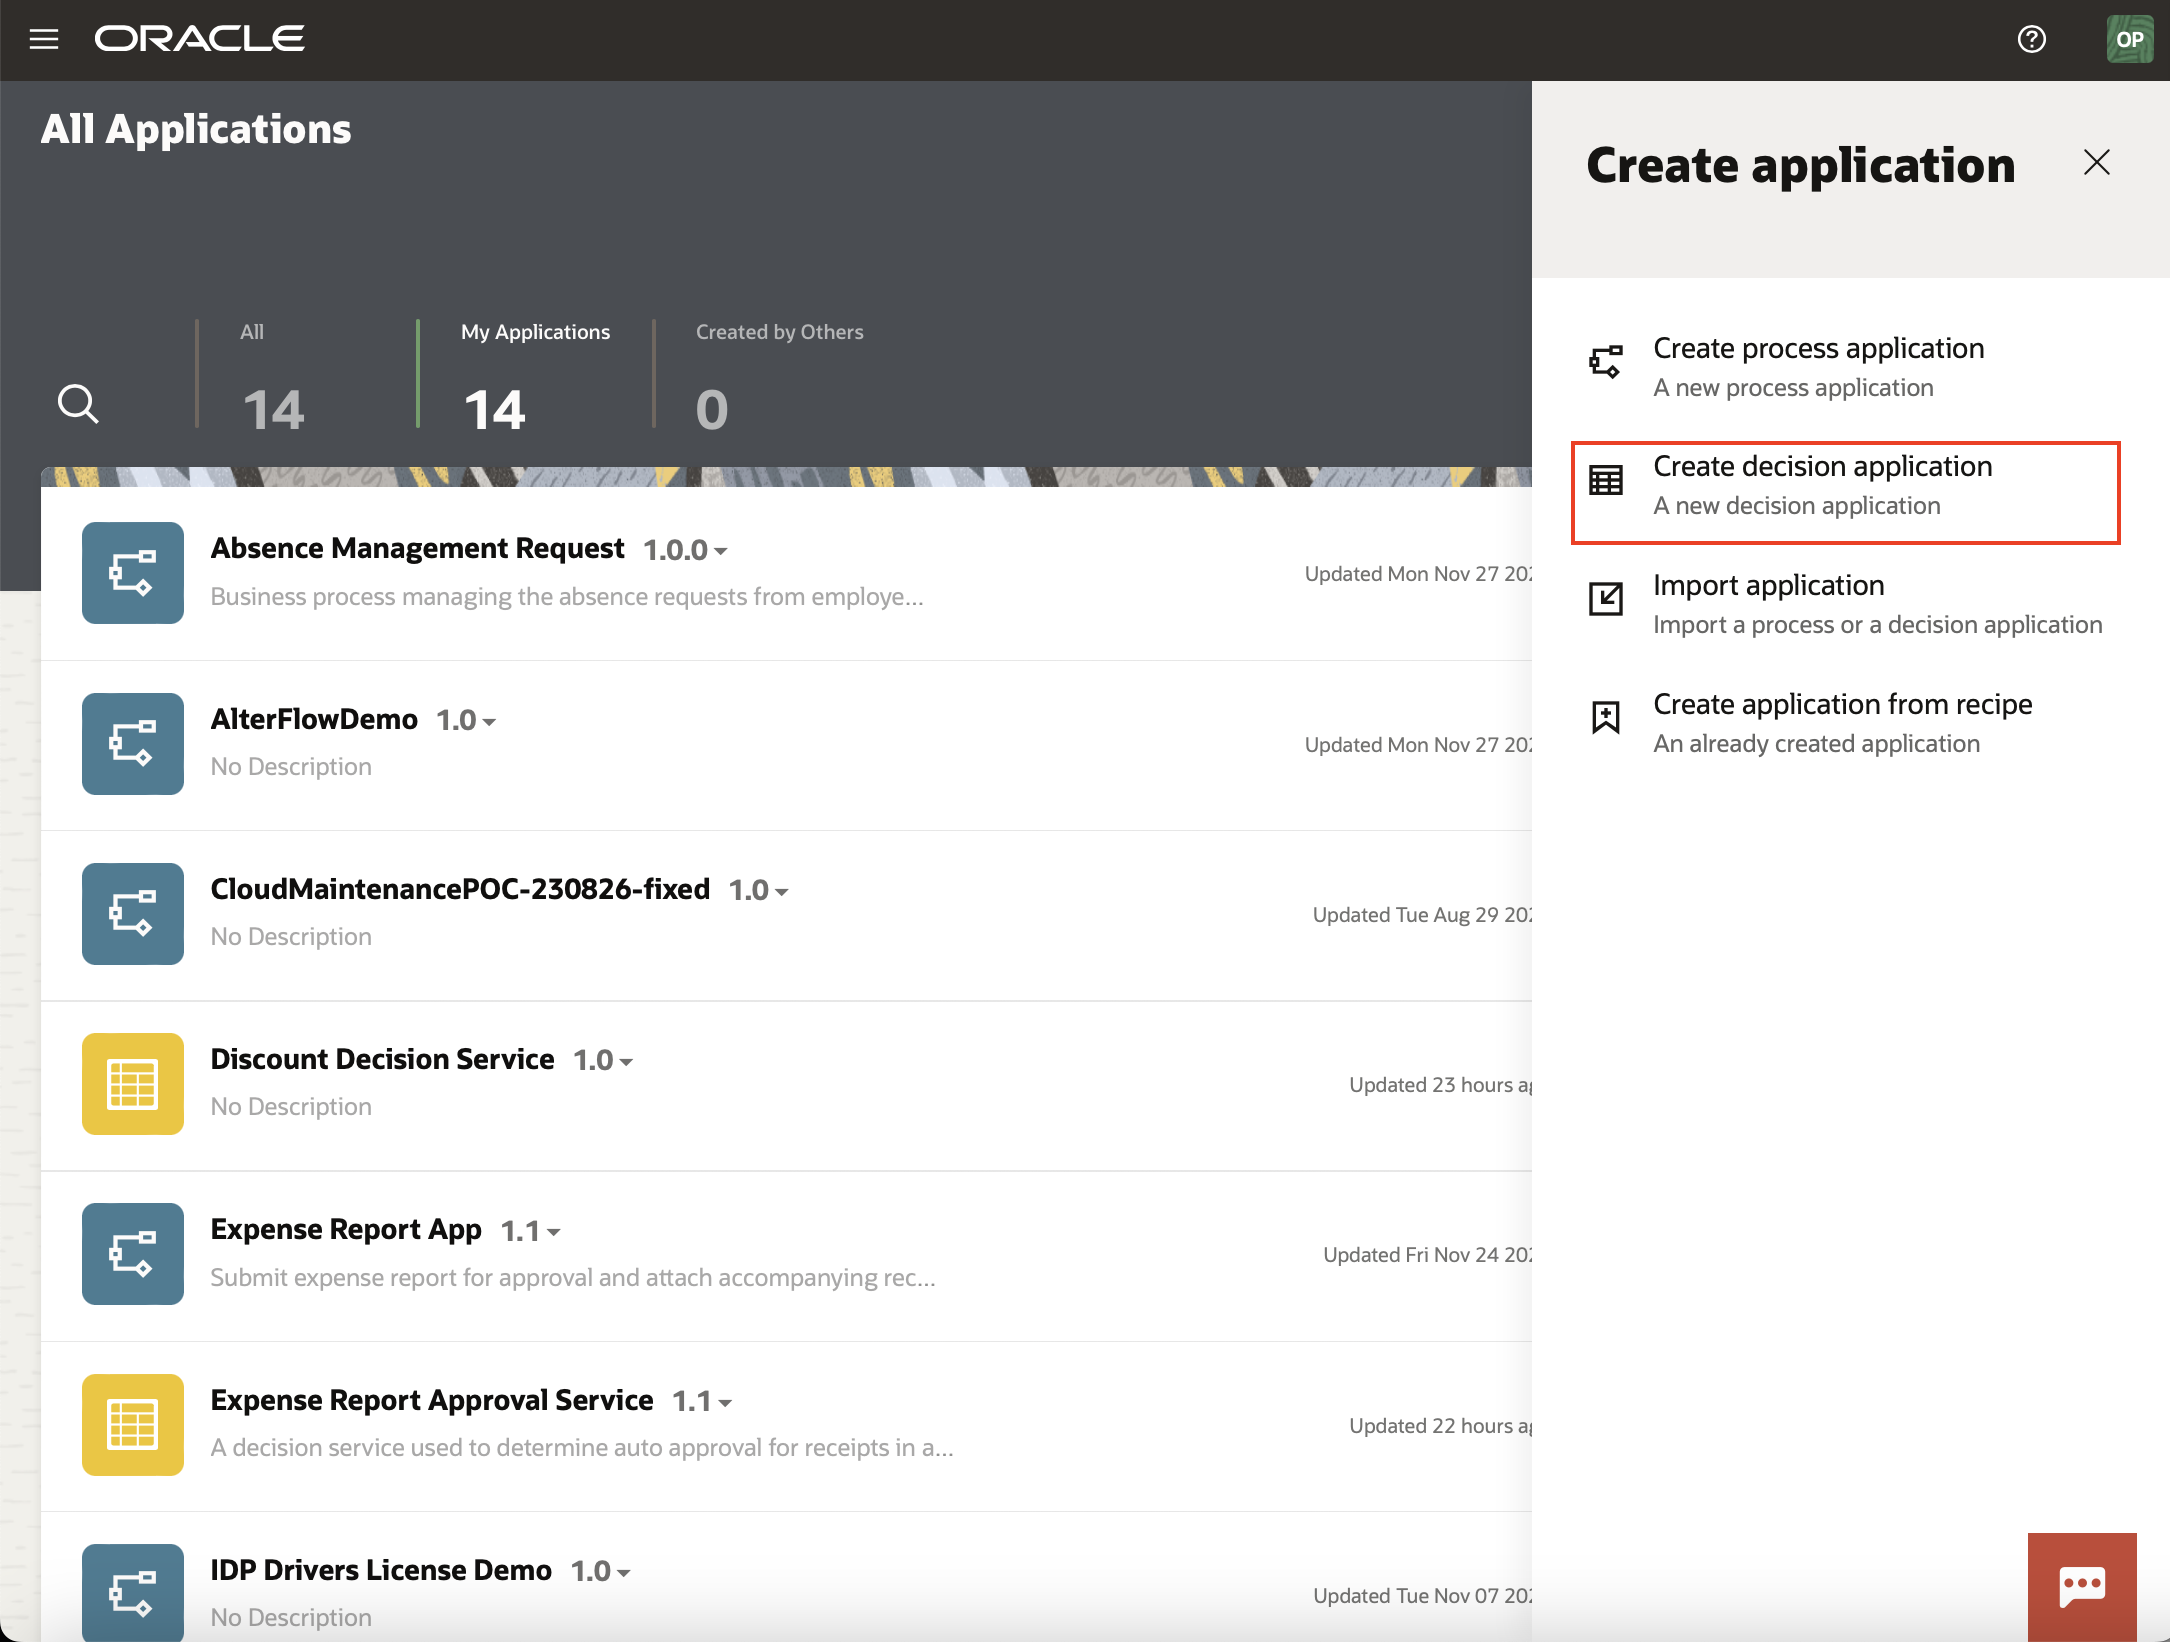Click the IDP Drivers License Demo app icon
The image size is (2170, 1642).
tap(132, 1593)
